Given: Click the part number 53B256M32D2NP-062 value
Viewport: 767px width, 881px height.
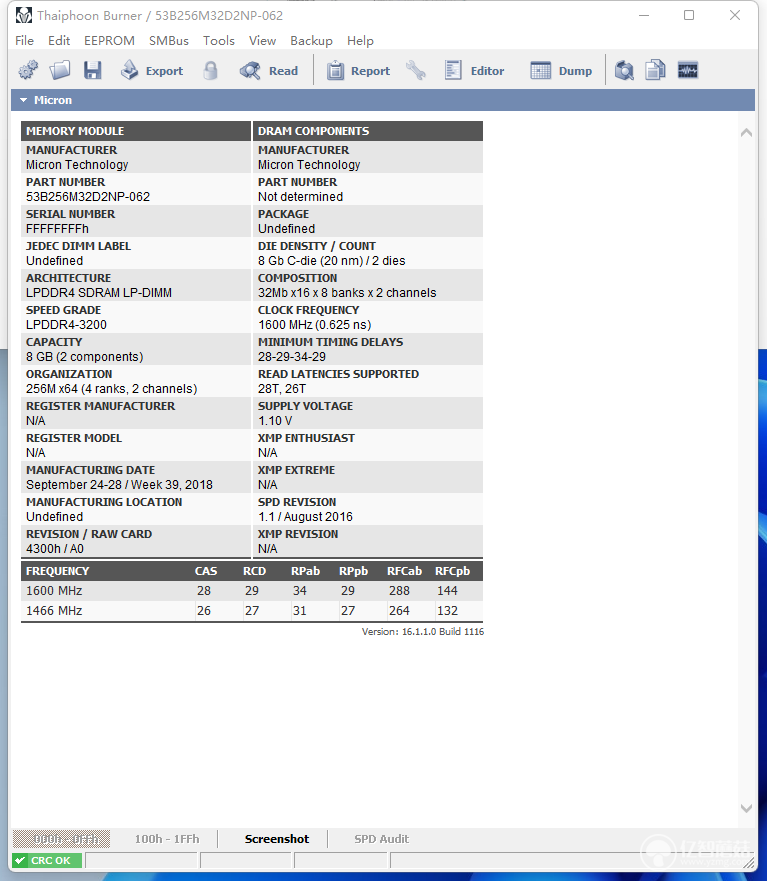Looking at the screenshot, I should [x=88, y=197].
